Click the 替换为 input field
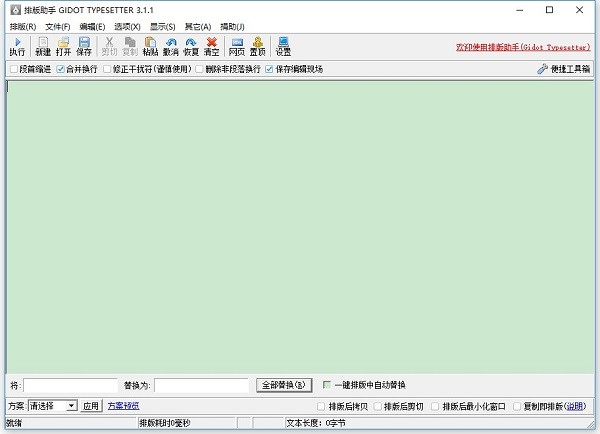 pyautogui.click(x=201, y=385)
